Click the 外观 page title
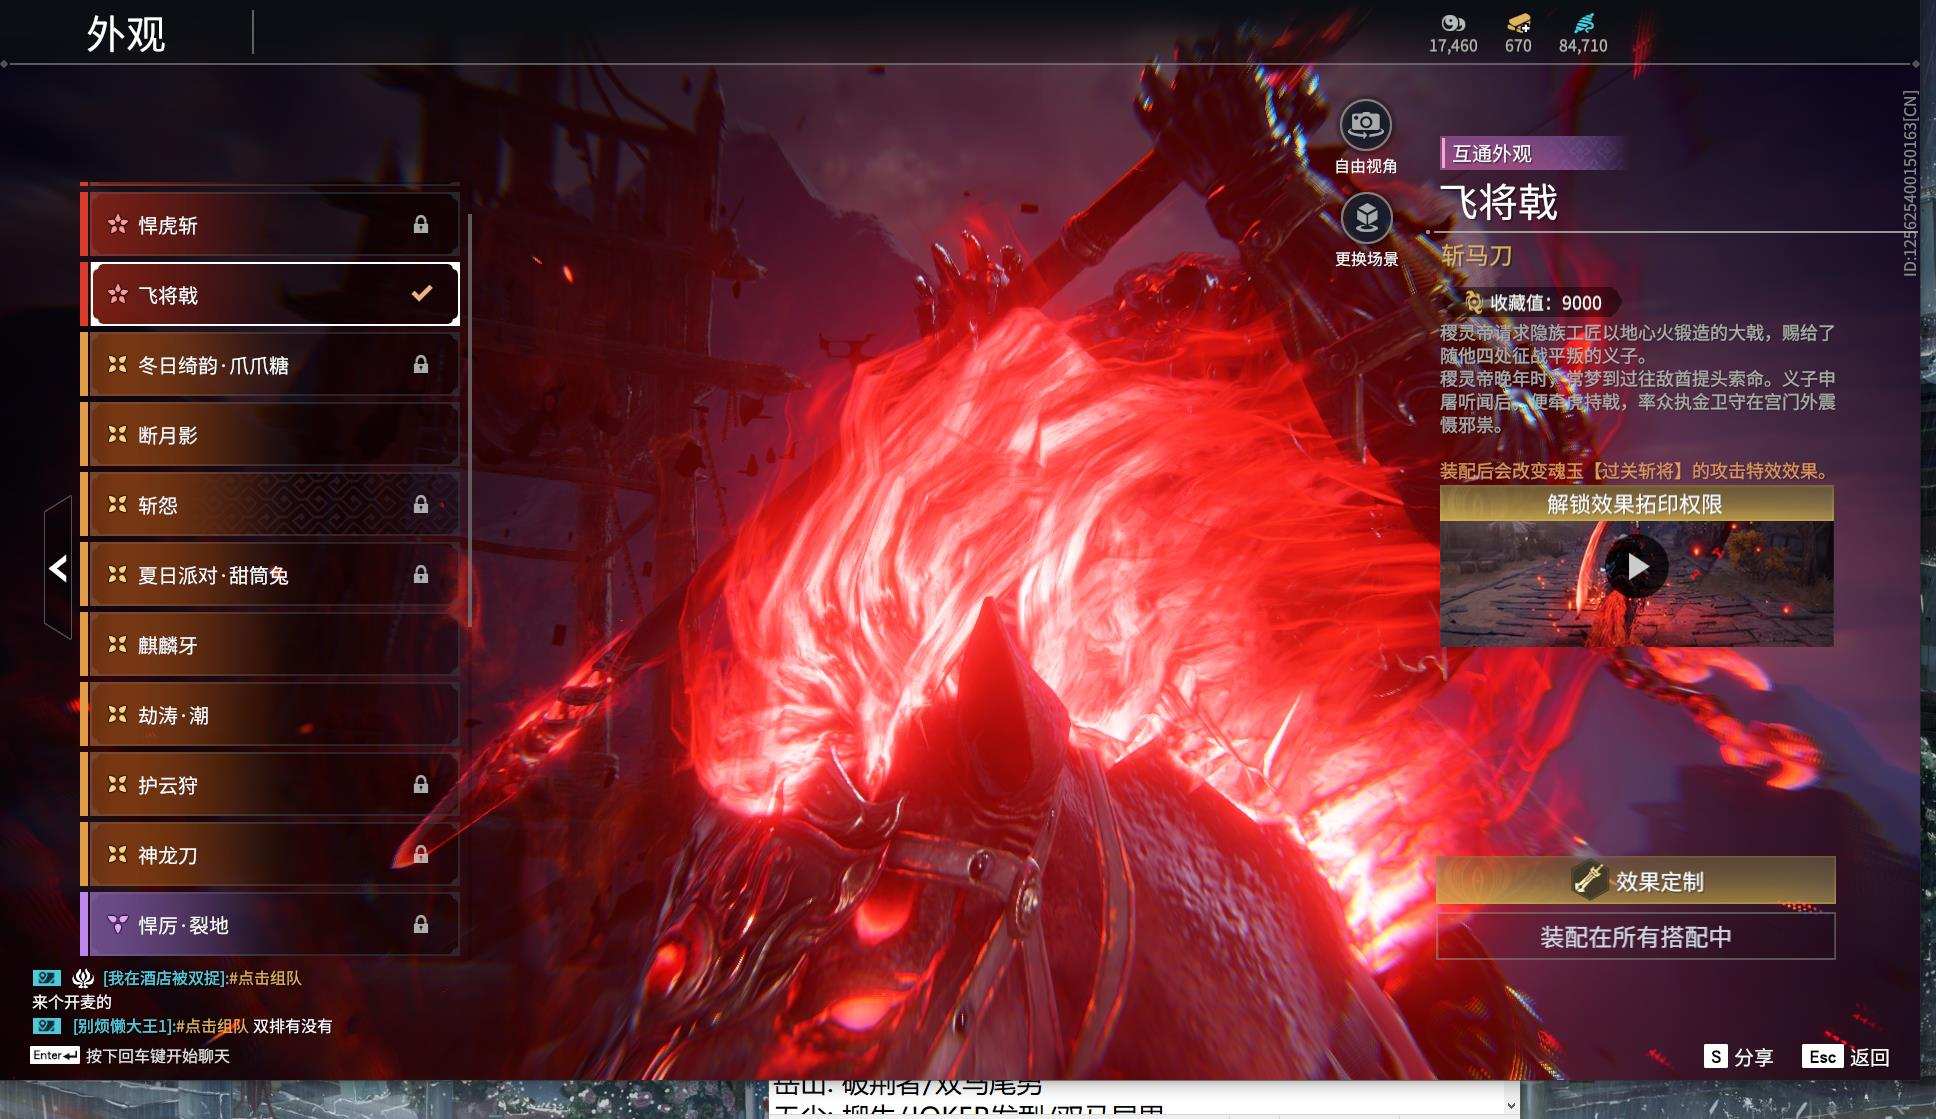This screenshot has width=1936, height=1119. [x=126, y=34]
